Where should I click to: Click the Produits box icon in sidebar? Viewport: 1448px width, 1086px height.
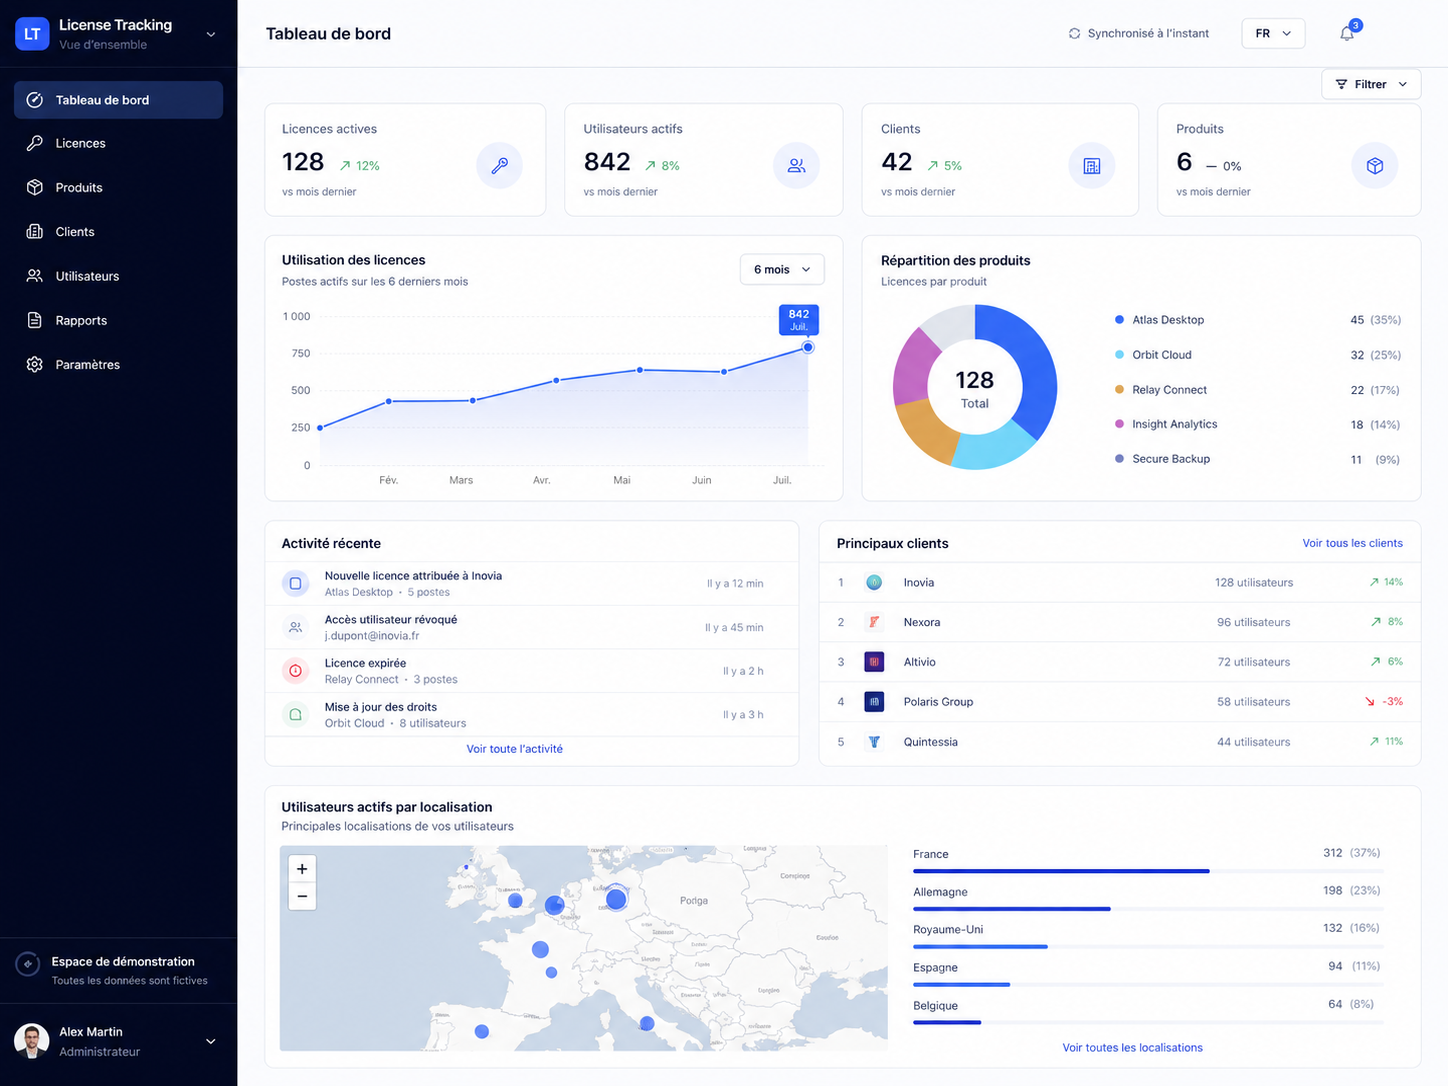[x=35, y=187]
